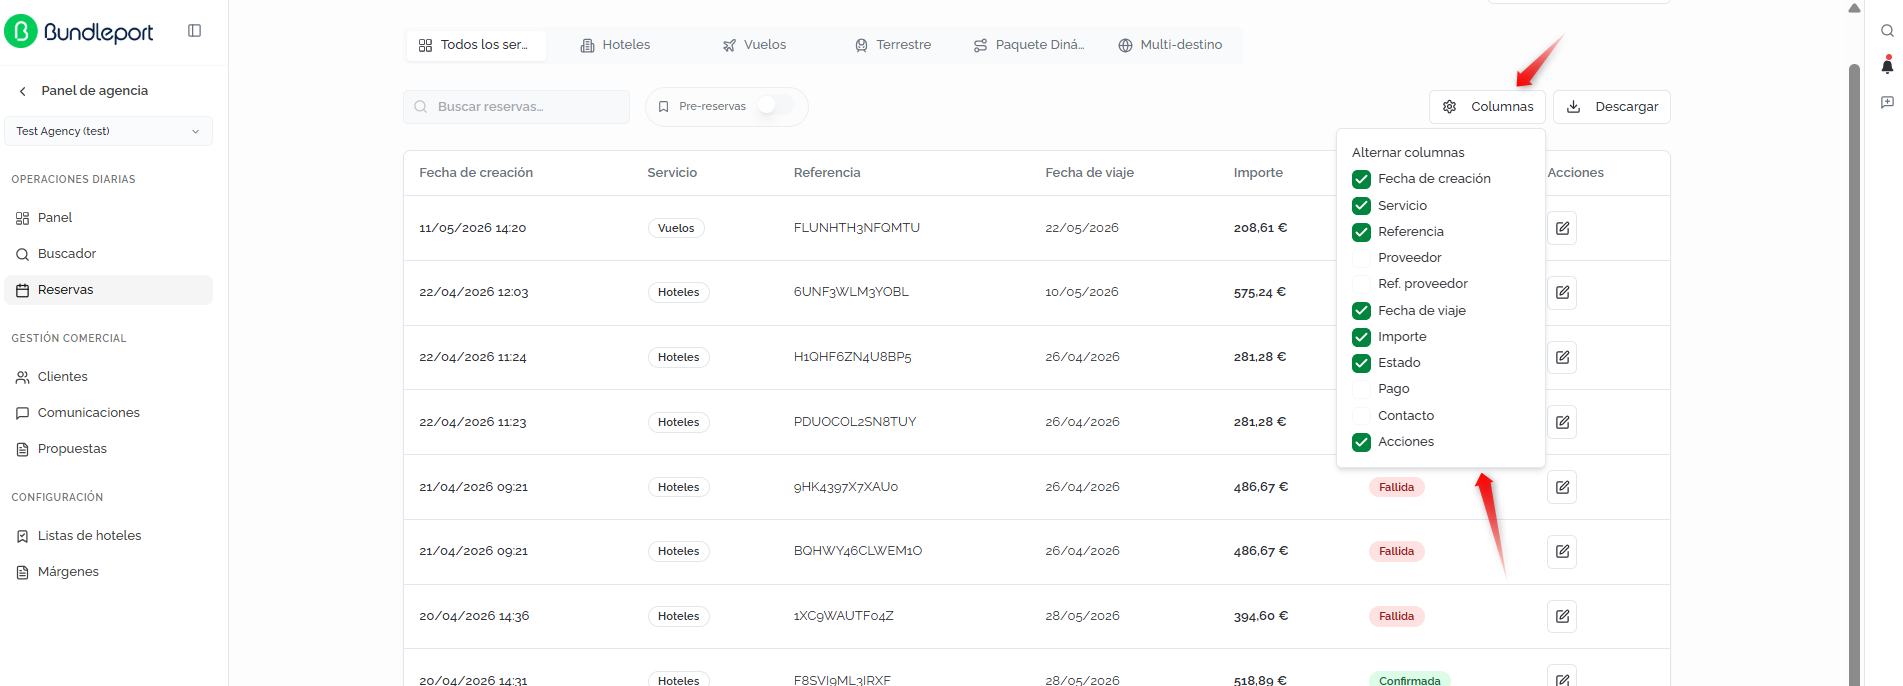
Task: Select Reservas in the sidebar
Action: pyautogui.click(x=108, y=290)
